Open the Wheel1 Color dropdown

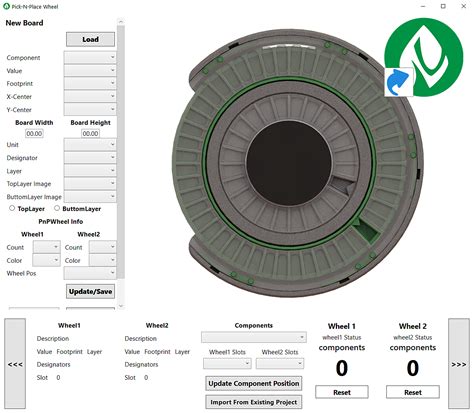[46, 260]
